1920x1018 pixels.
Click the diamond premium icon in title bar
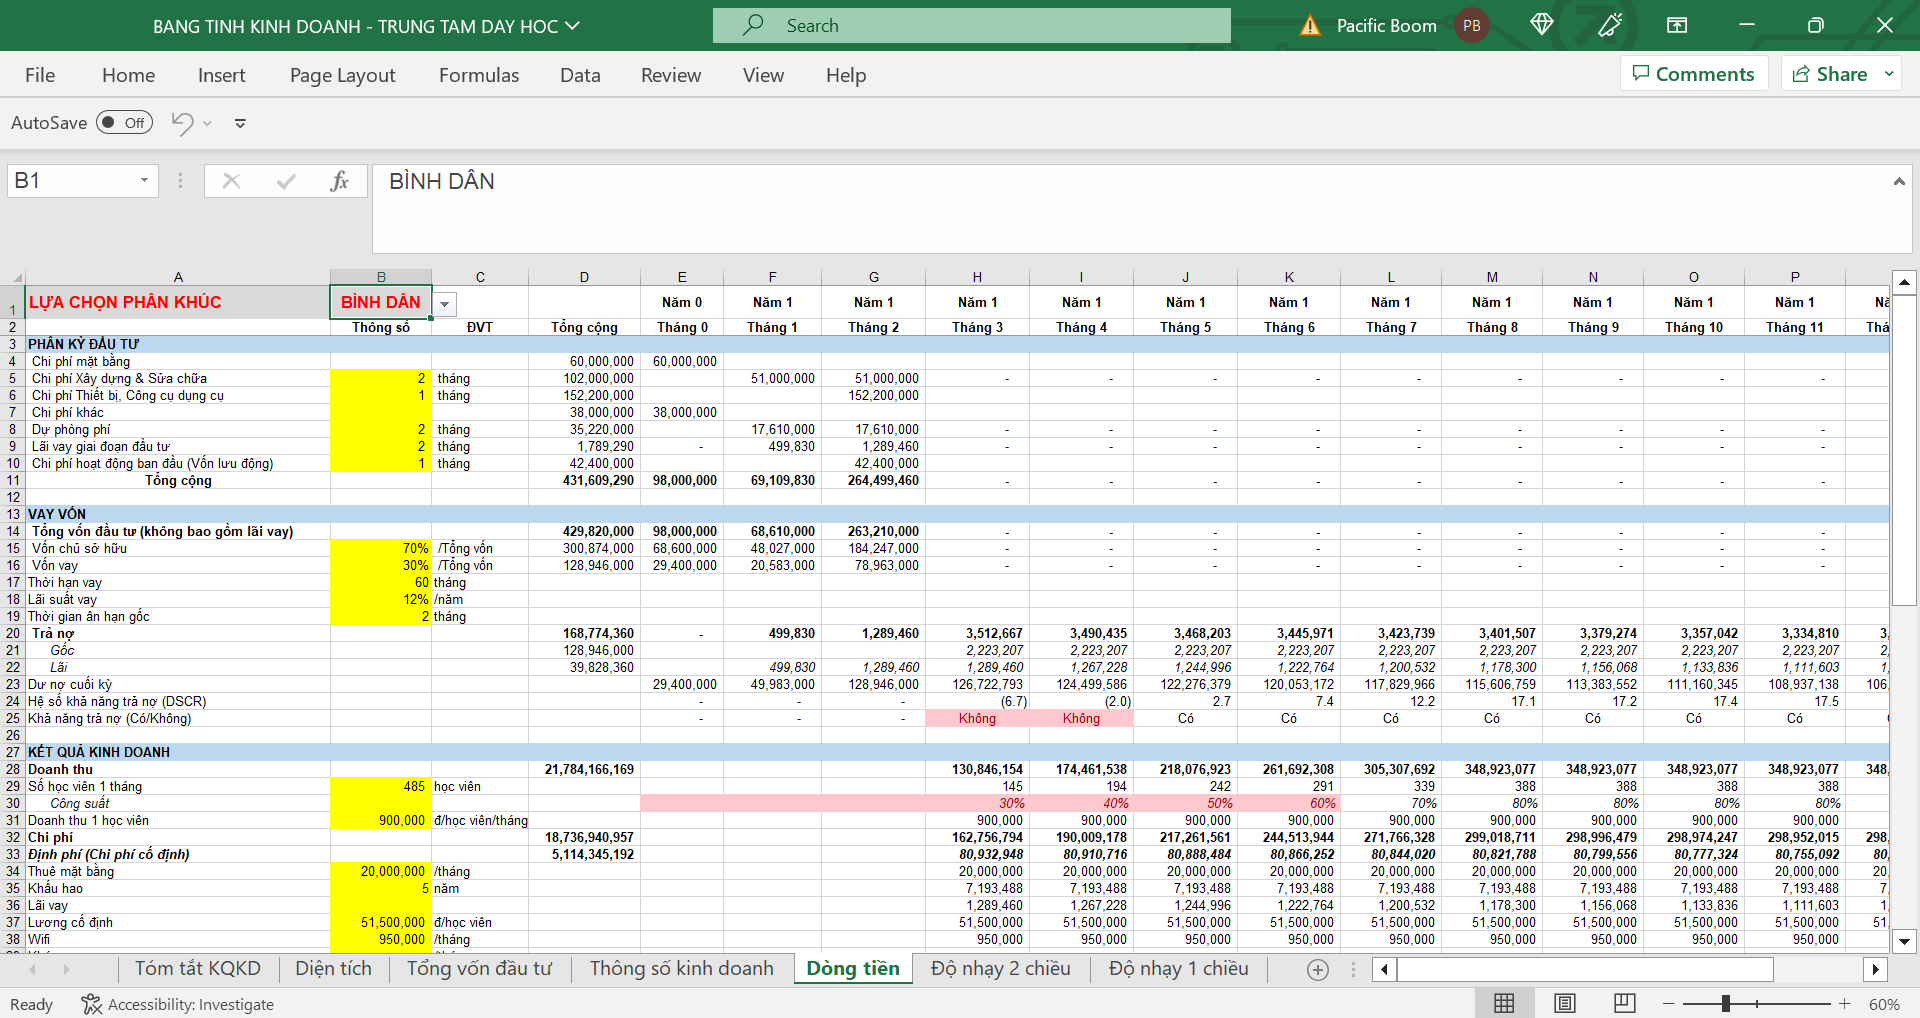[1541, 25]
